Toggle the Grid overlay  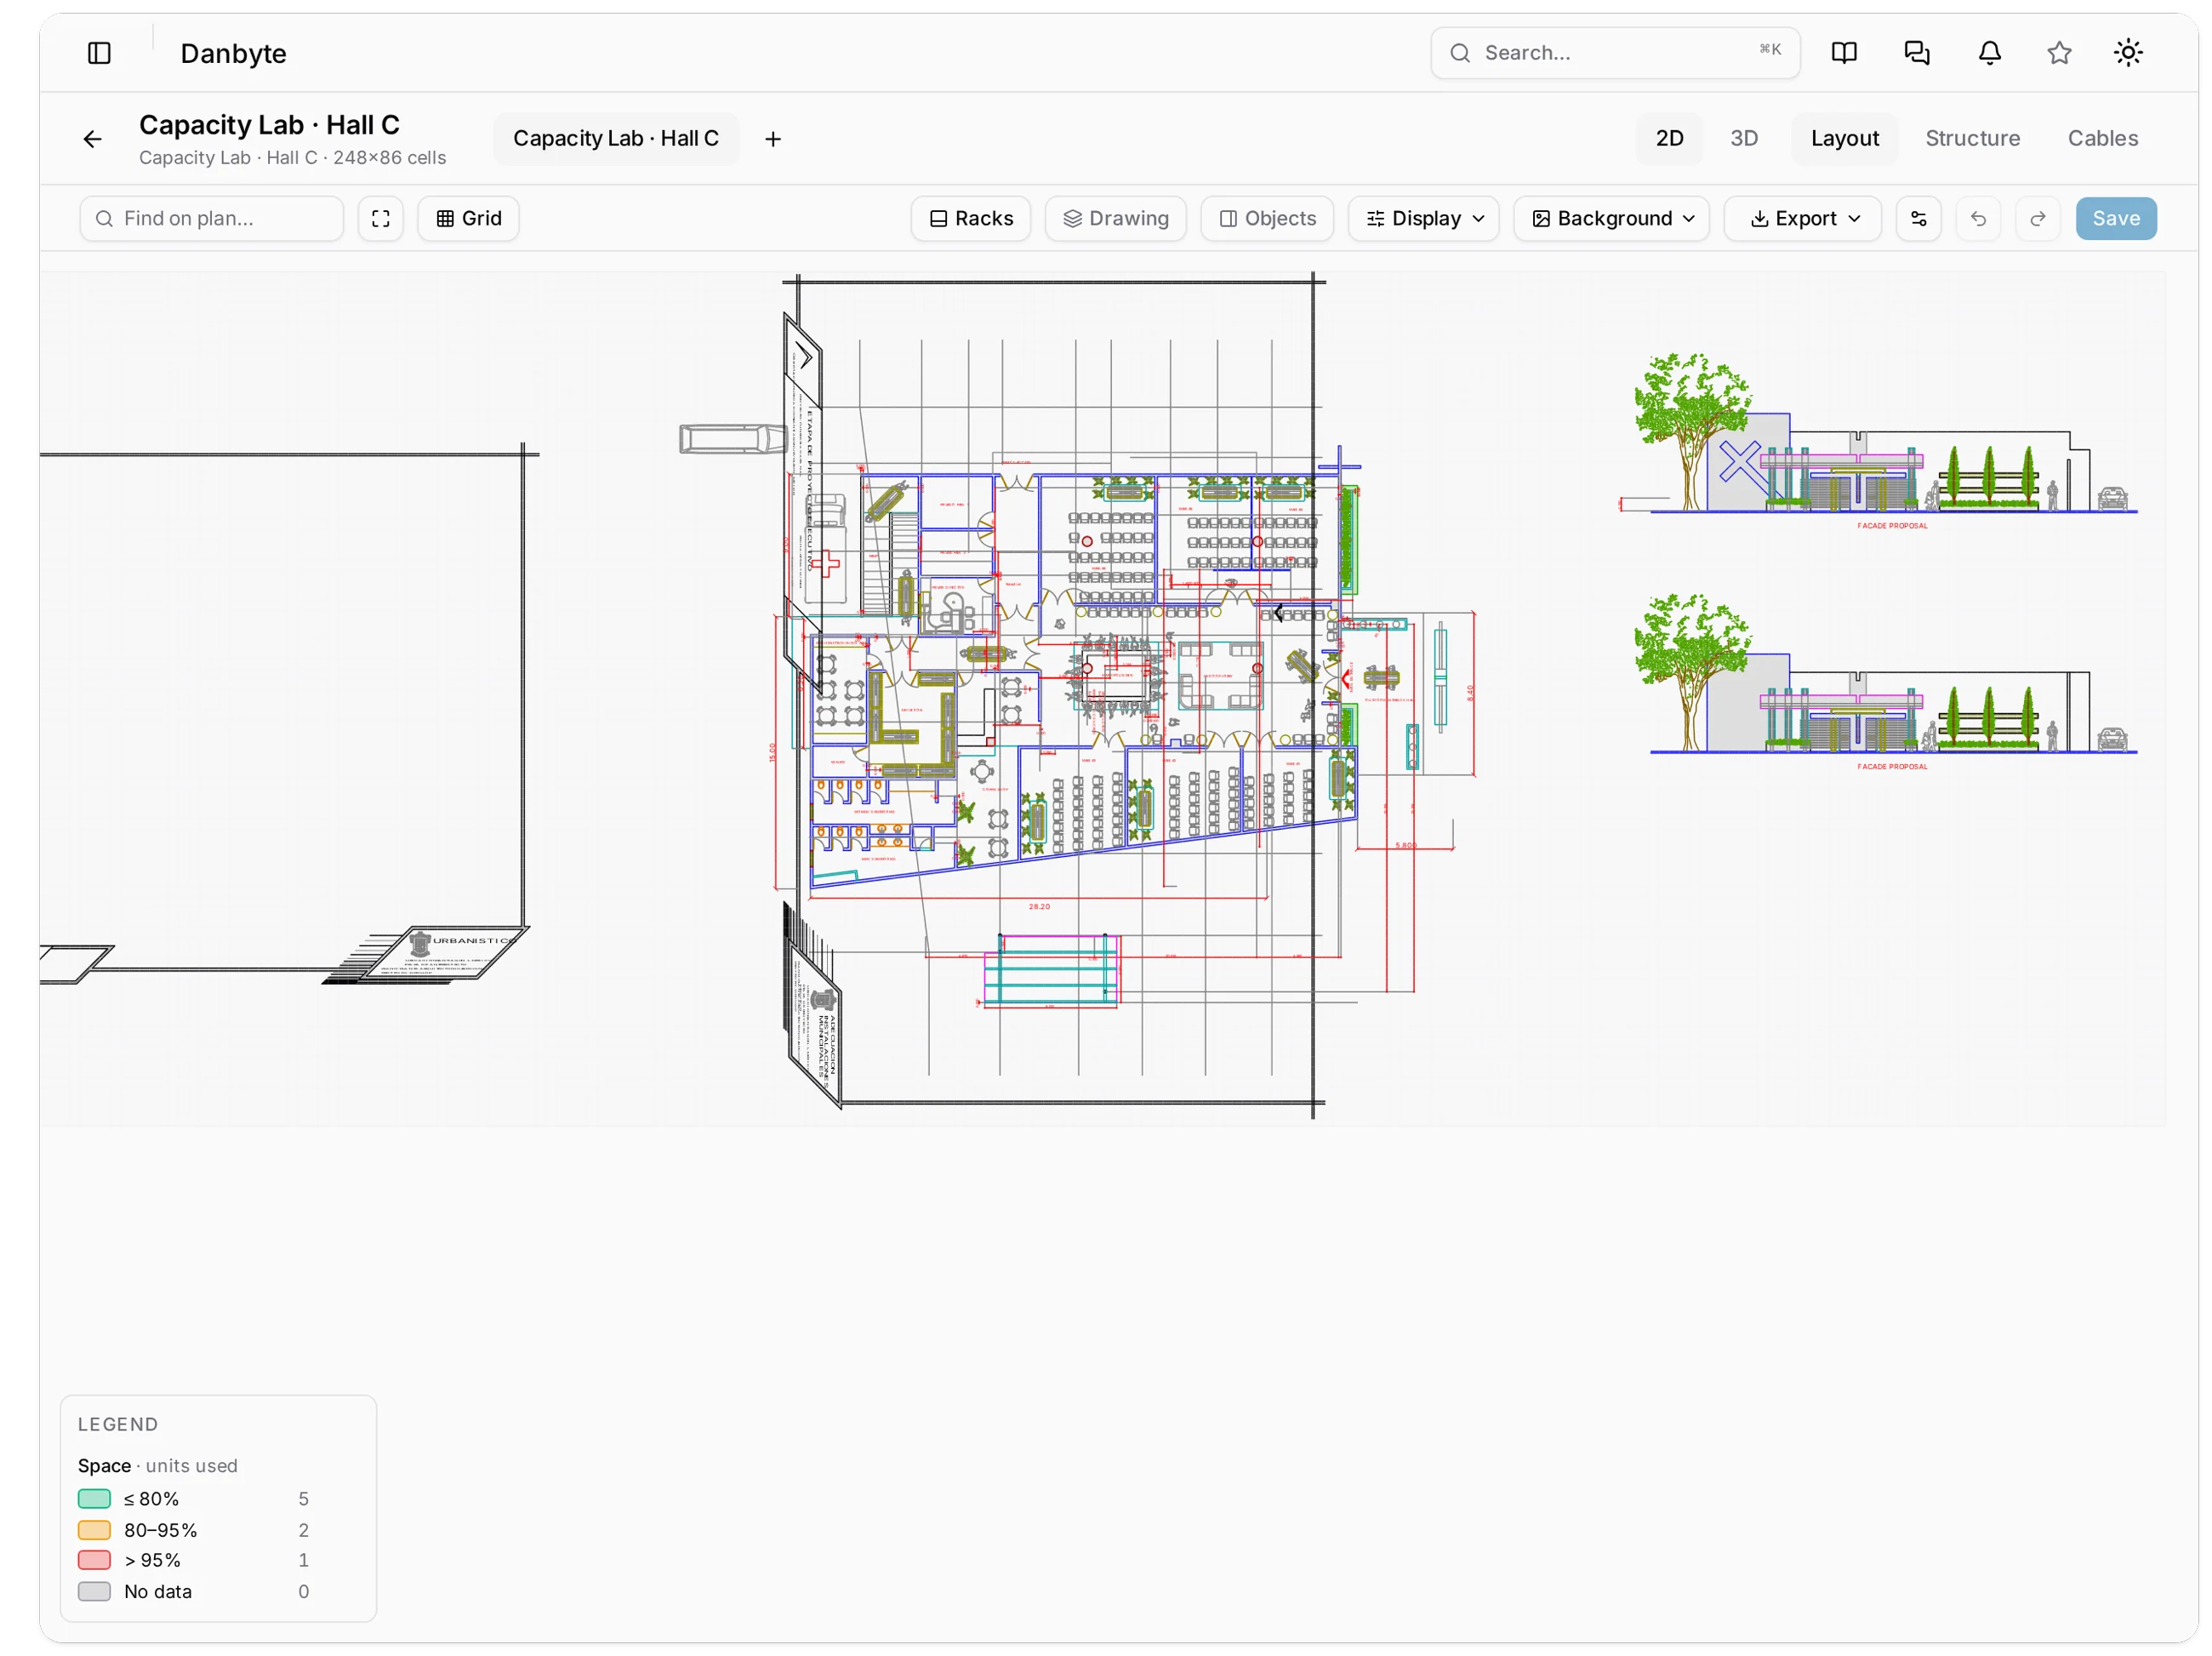[468, 218]
